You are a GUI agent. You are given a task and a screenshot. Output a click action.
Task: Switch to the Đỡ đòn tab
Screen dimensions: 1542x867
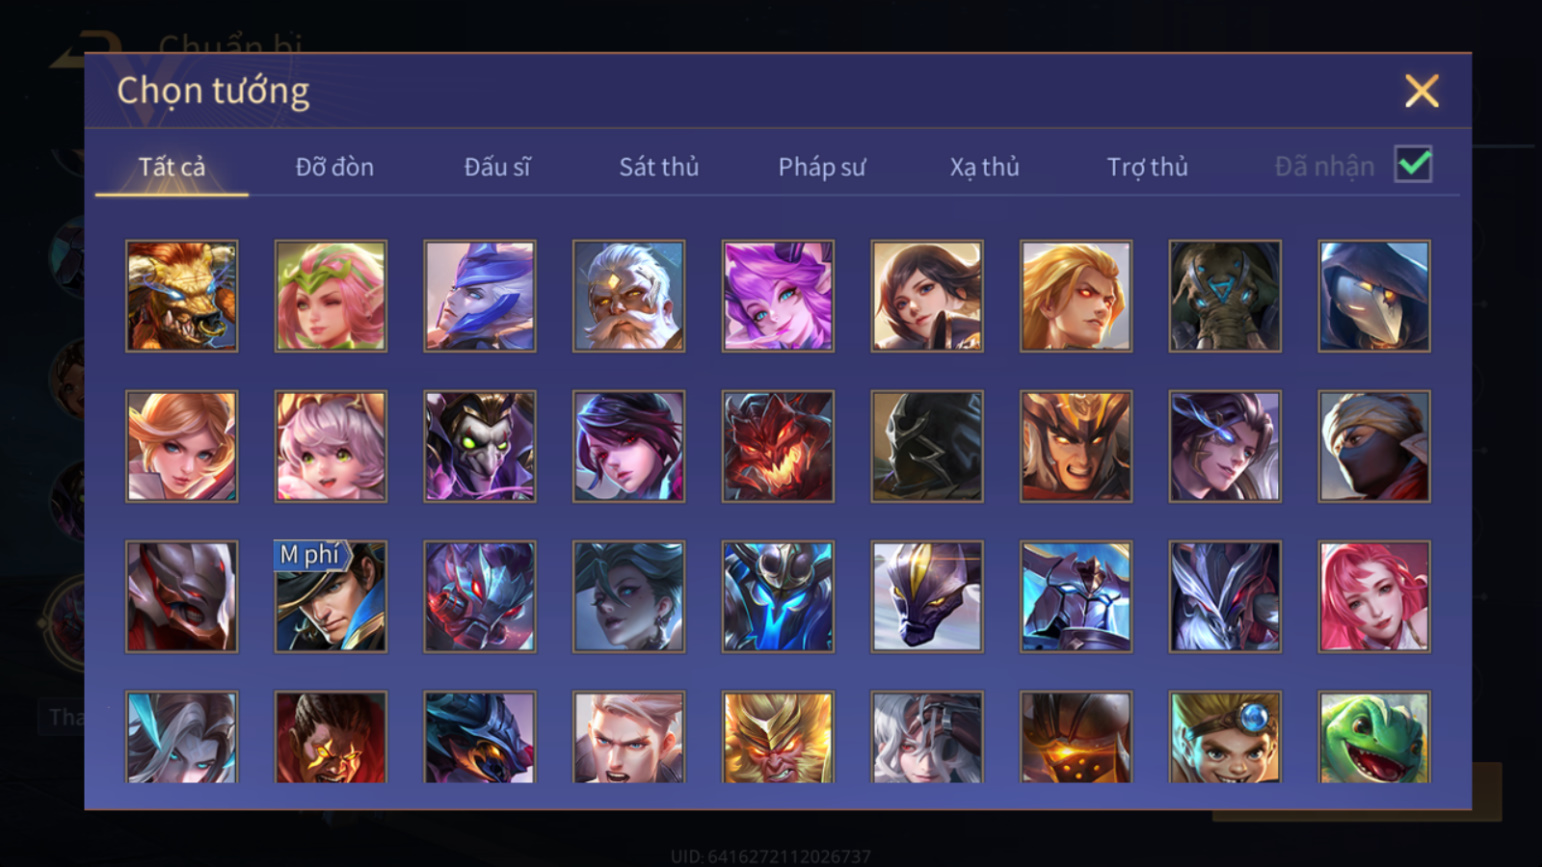335,167
